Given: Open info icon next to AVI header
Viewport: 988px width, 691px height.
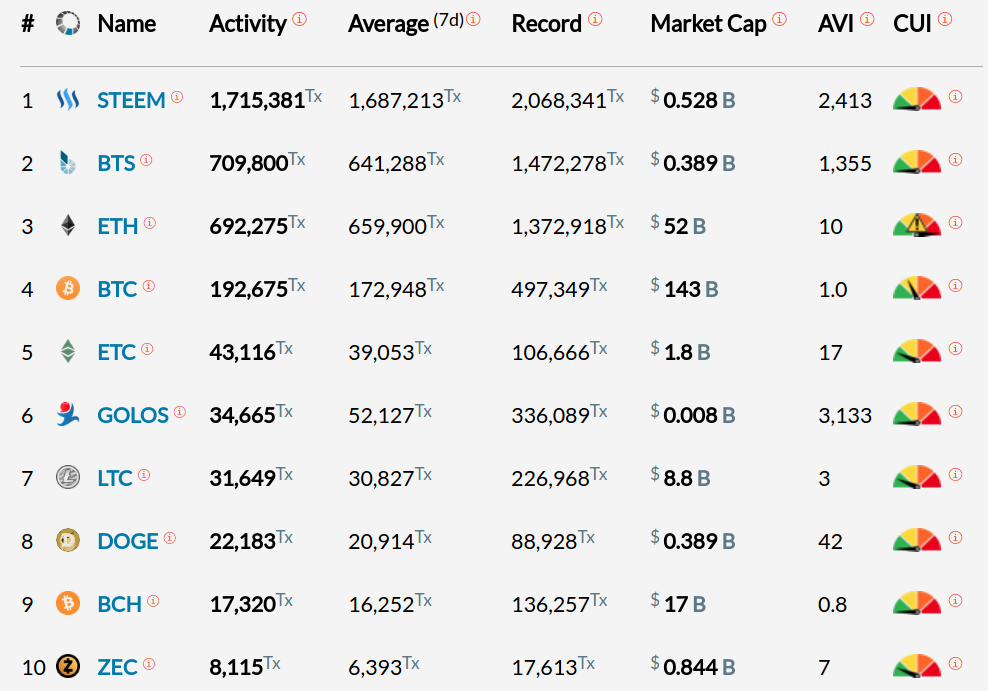Looking at the screenshot, I should pos(868,19).
